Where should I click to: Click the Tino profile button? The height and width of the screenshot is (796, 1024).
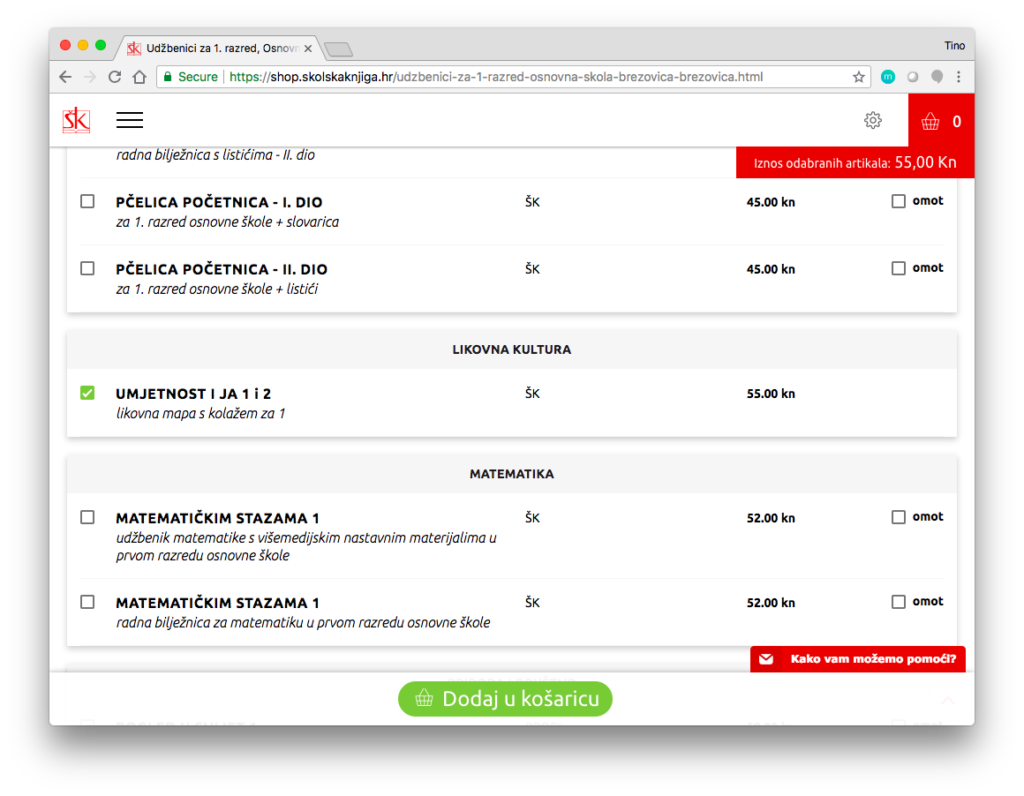click(x=954, y=46)
